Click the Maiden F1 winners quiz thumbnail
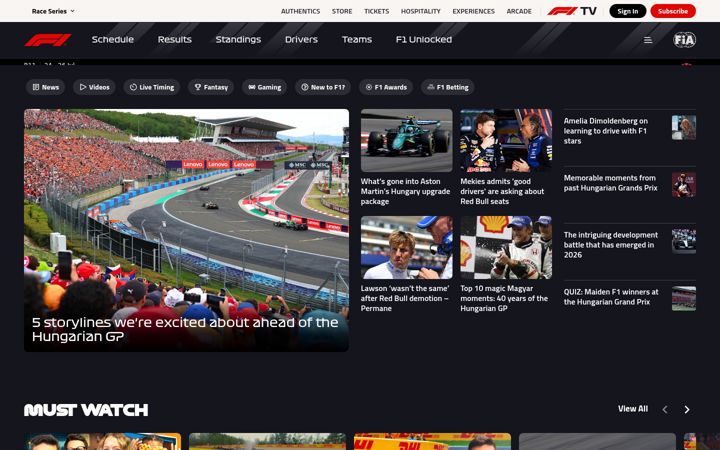 684,298
